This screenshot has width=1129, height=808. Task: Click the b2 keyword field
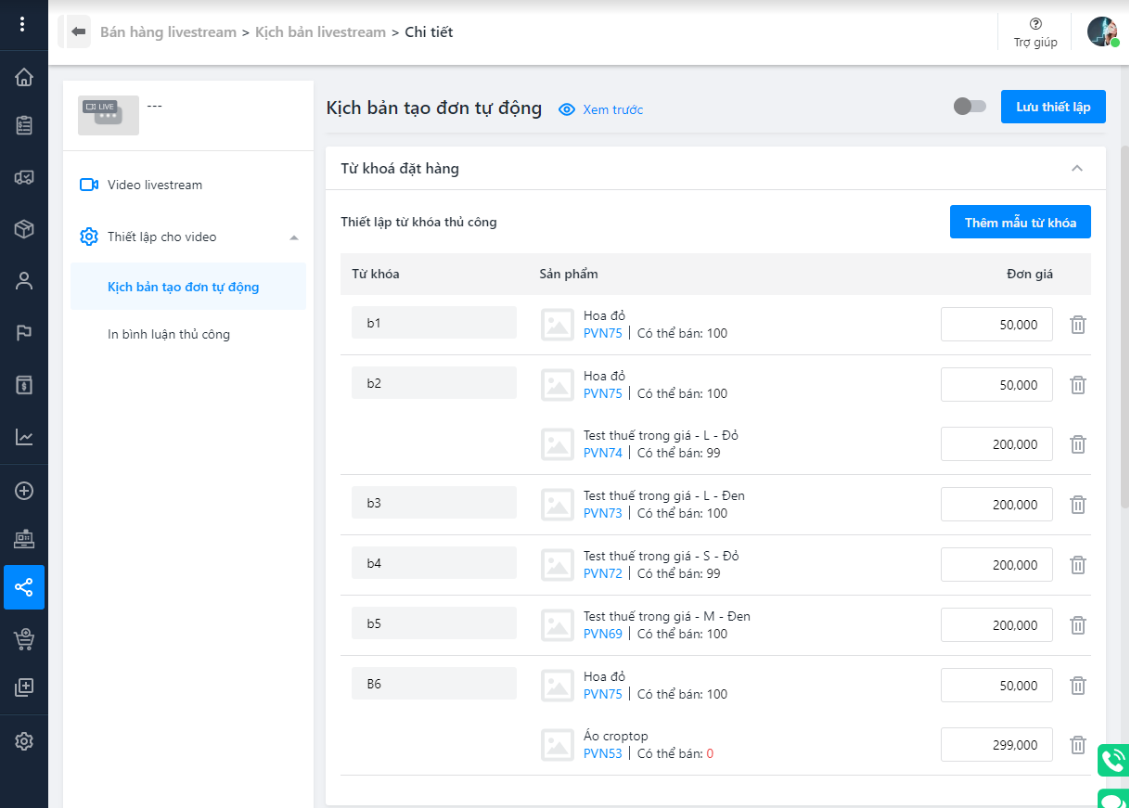[x=434, y=383]
